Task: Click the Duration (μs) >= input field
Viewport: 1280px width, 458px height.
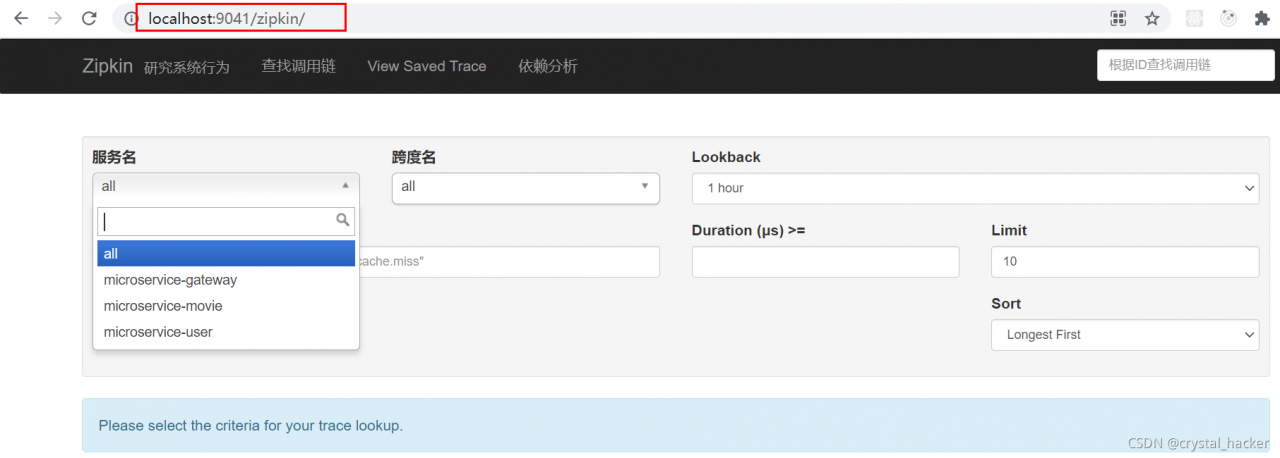Action: [825, 262]
